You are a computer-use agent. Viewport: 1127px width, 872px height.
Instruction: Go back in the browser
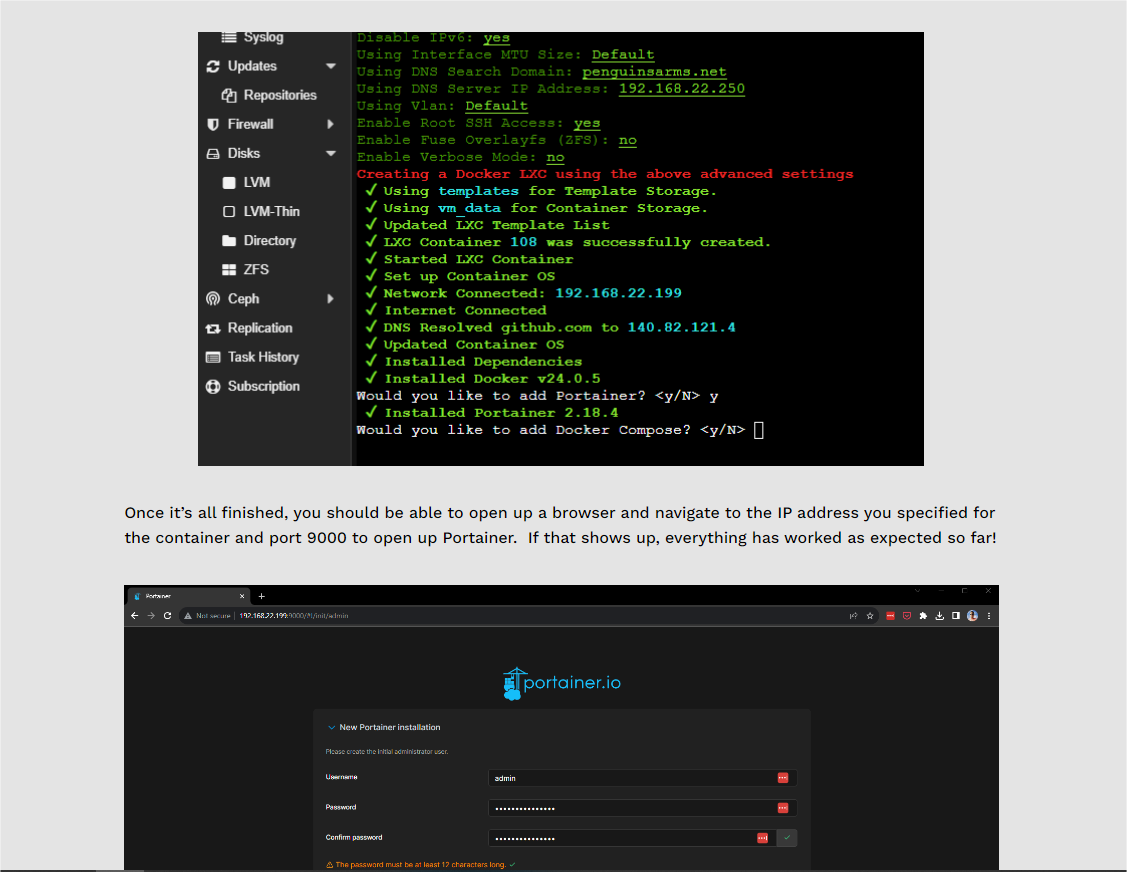point(134,616)
